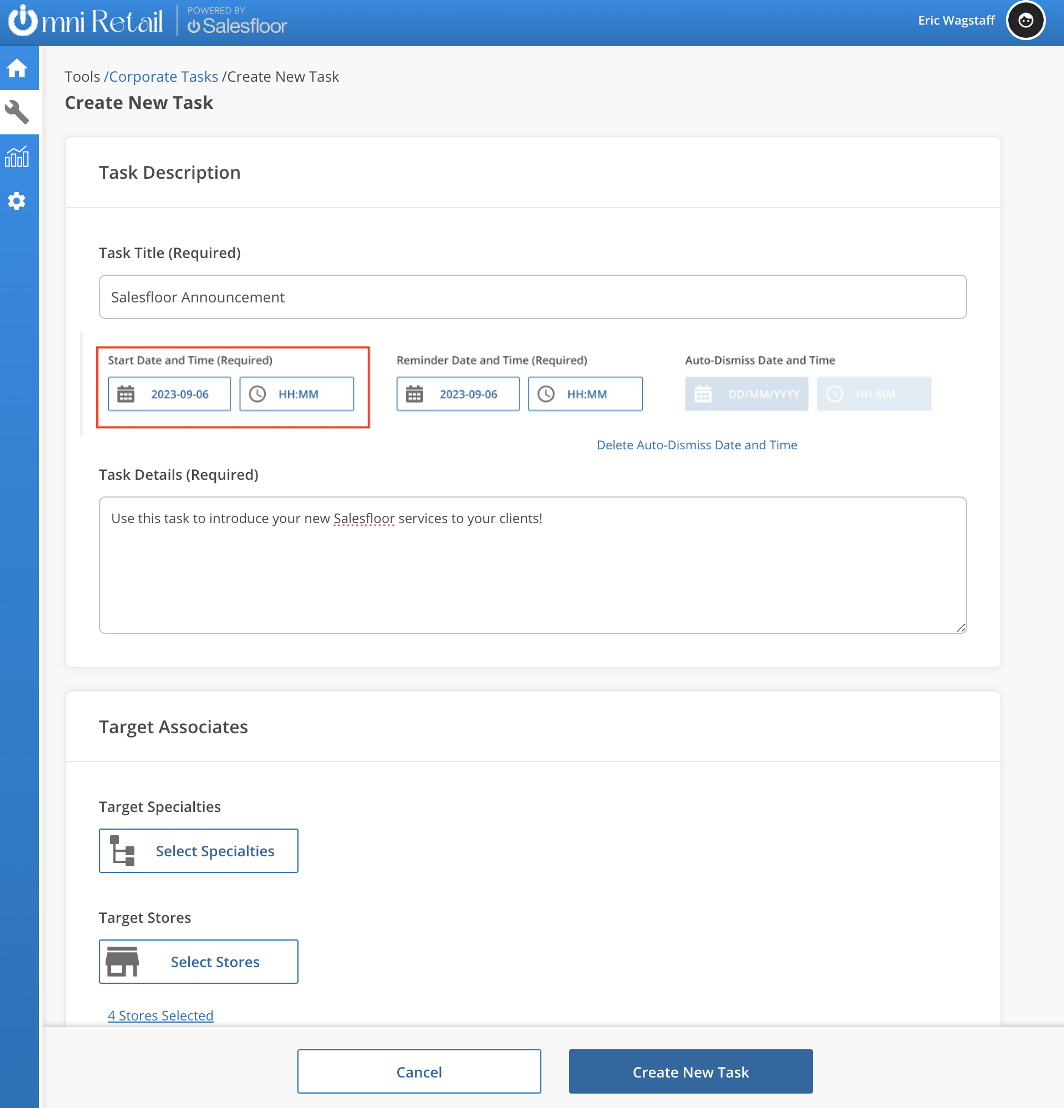
Task: Click the Target Stores label
Action: click(145, 918)
